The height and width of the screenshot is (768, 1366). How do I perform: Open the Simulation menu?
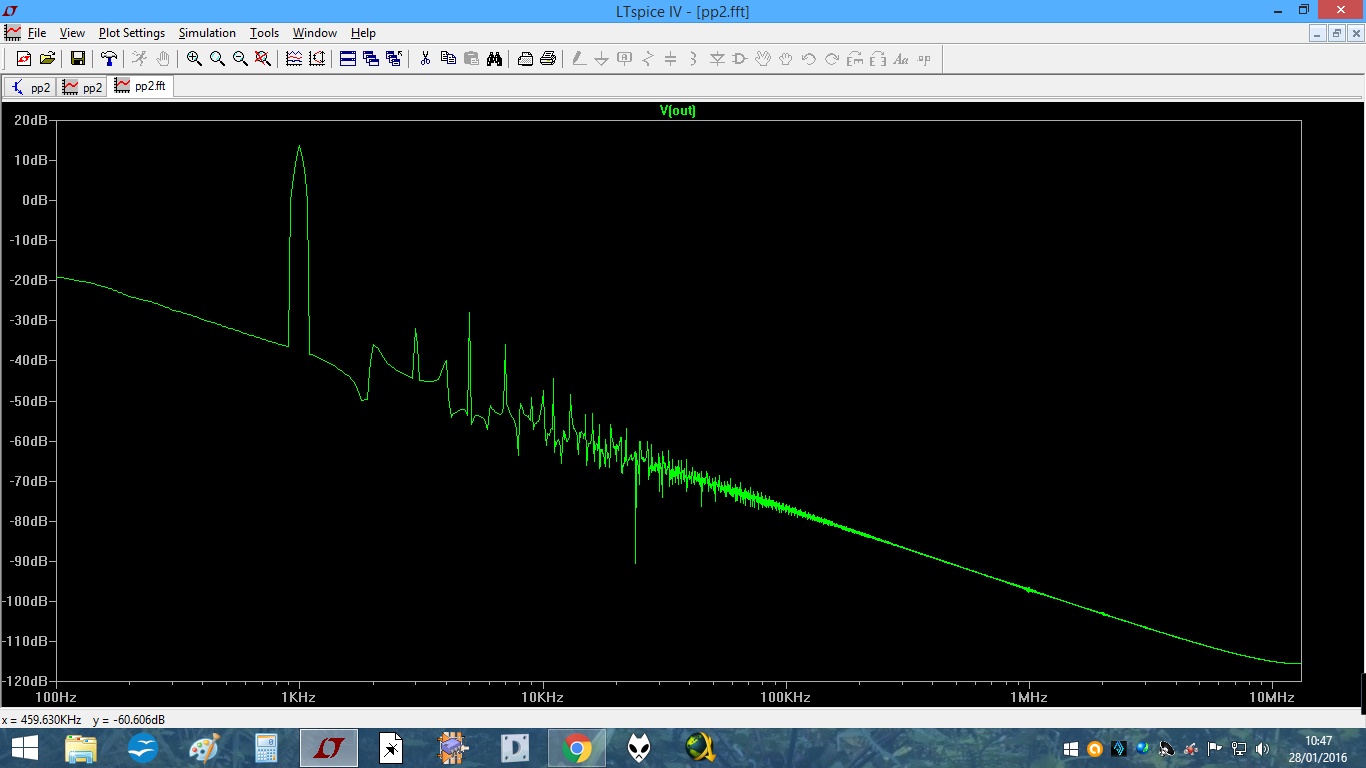207,33
